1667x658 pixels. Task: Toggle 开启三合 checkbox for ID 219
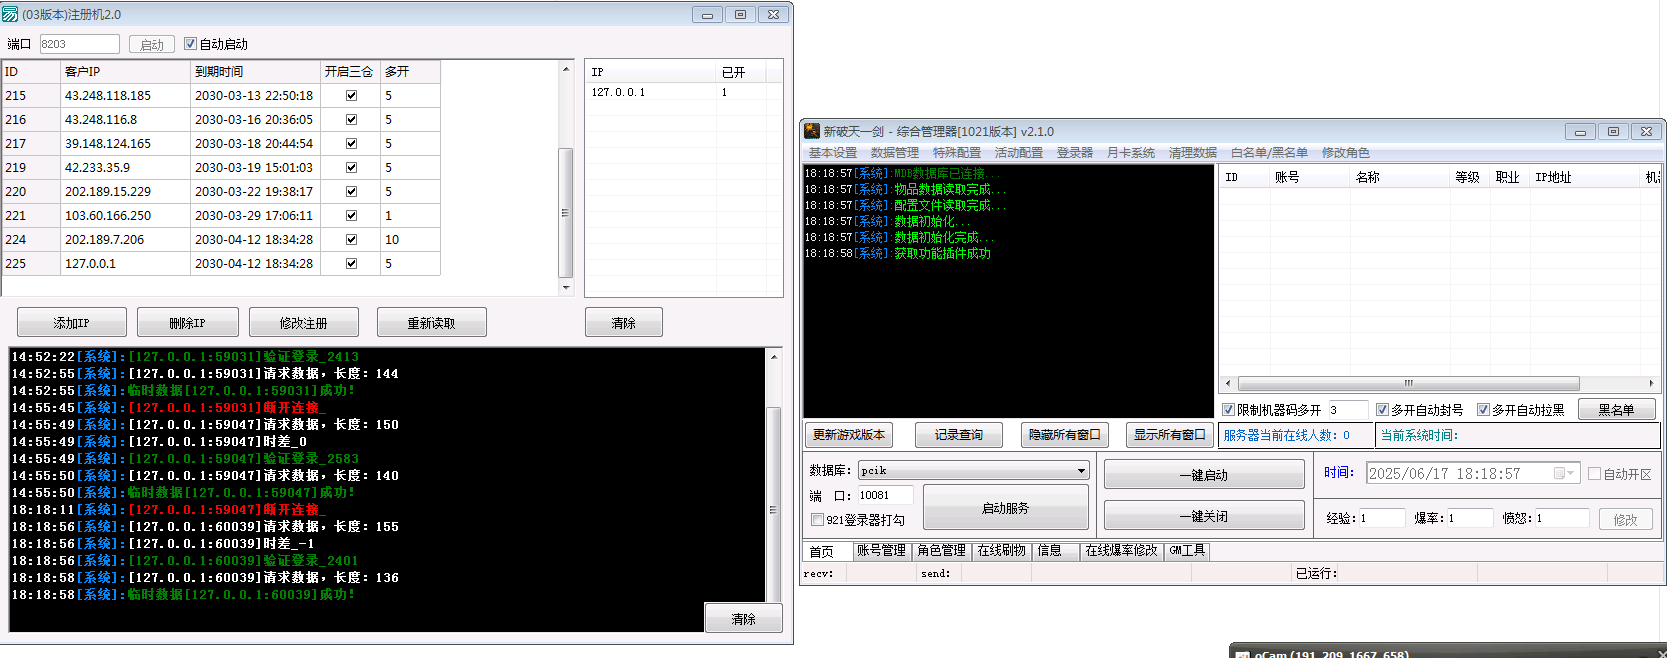click(x=351, y=168)
